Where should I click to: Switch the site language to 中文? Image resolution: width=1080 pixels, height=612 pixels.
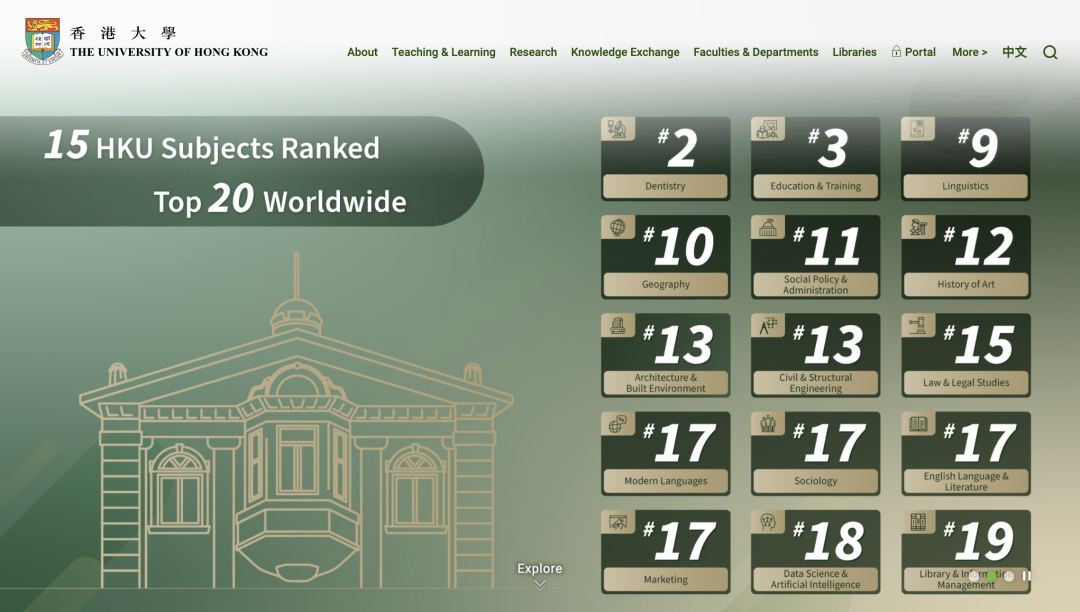pos(1014,52)
